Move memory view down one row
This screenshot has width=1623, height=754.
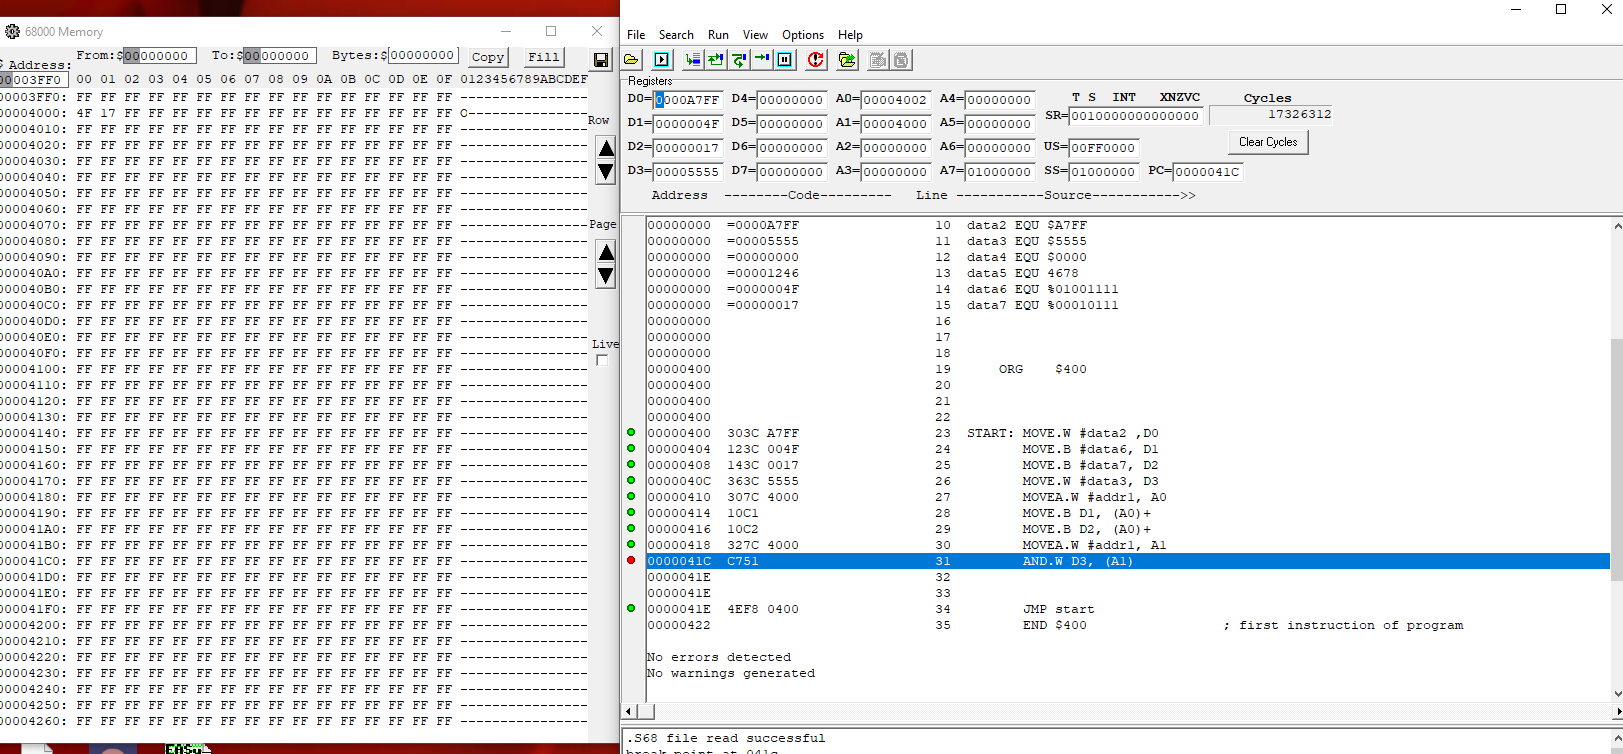(605, 172)
